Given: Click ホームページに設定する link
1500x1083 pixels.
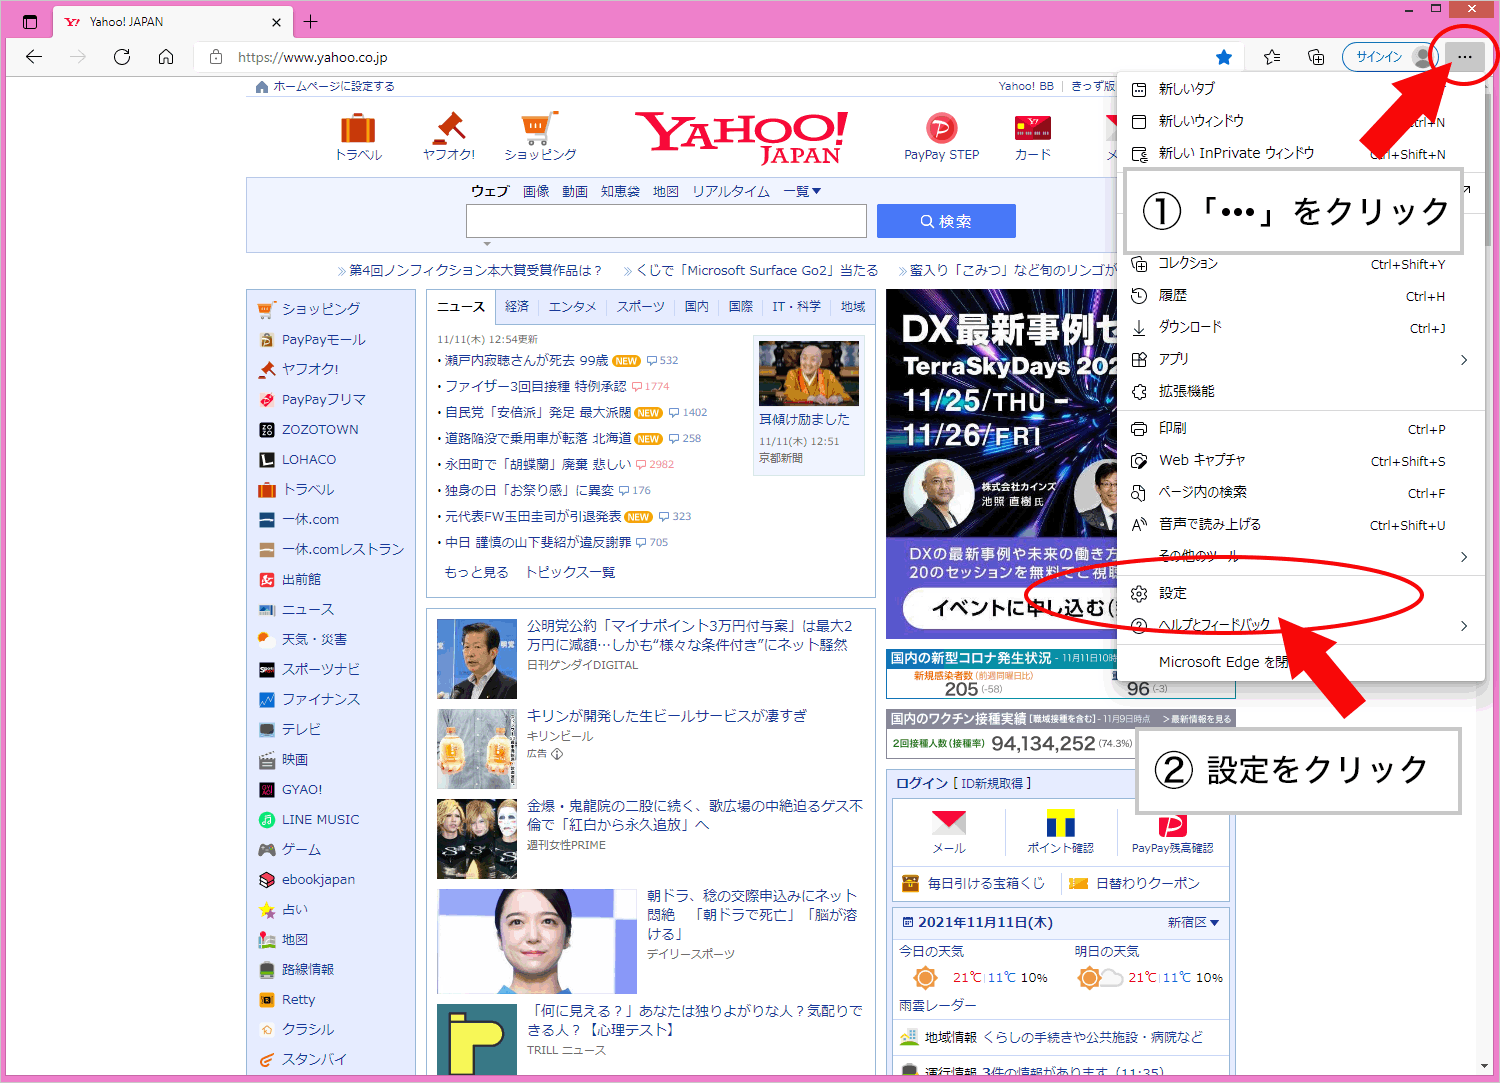Looking at the screenshot, I should (x=334, y=87).
